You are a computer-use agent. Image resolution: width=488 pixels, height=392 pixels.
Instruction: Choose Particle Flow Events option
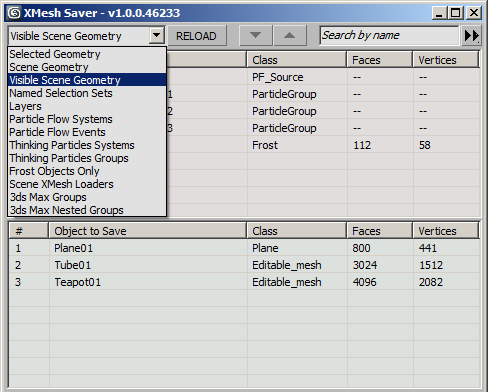pyautogui.click(x=87, y=132)
